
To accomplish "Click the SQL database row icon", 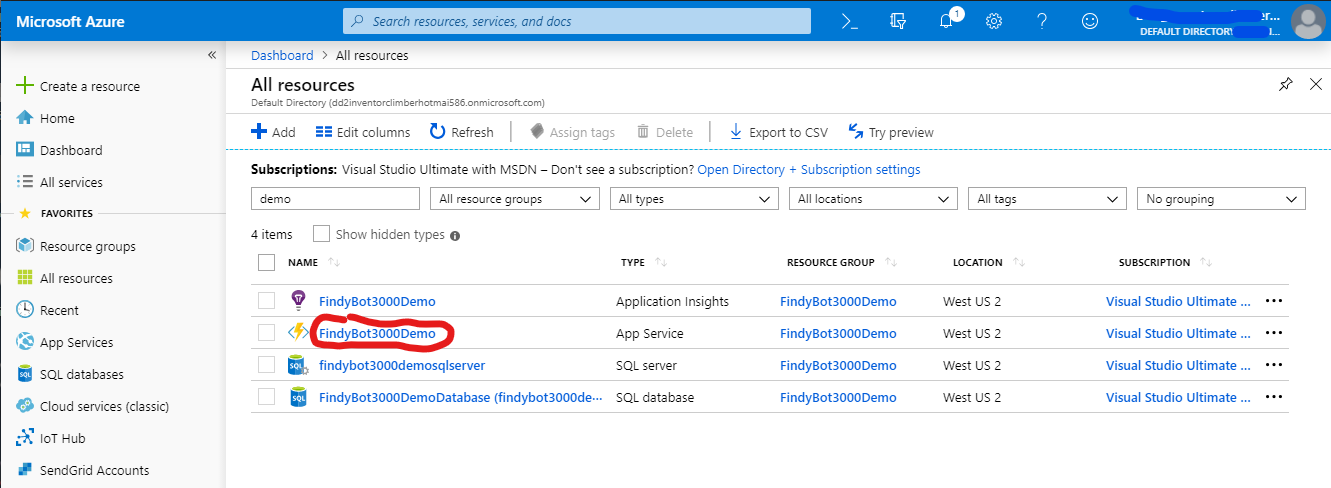I will tap(298, 397).
